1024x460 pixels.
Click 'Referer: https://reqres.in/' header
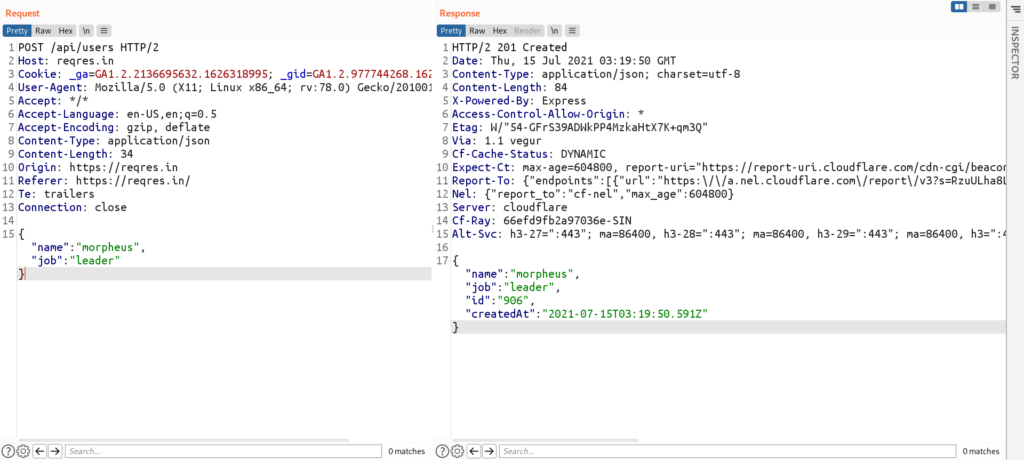(104, 180)
